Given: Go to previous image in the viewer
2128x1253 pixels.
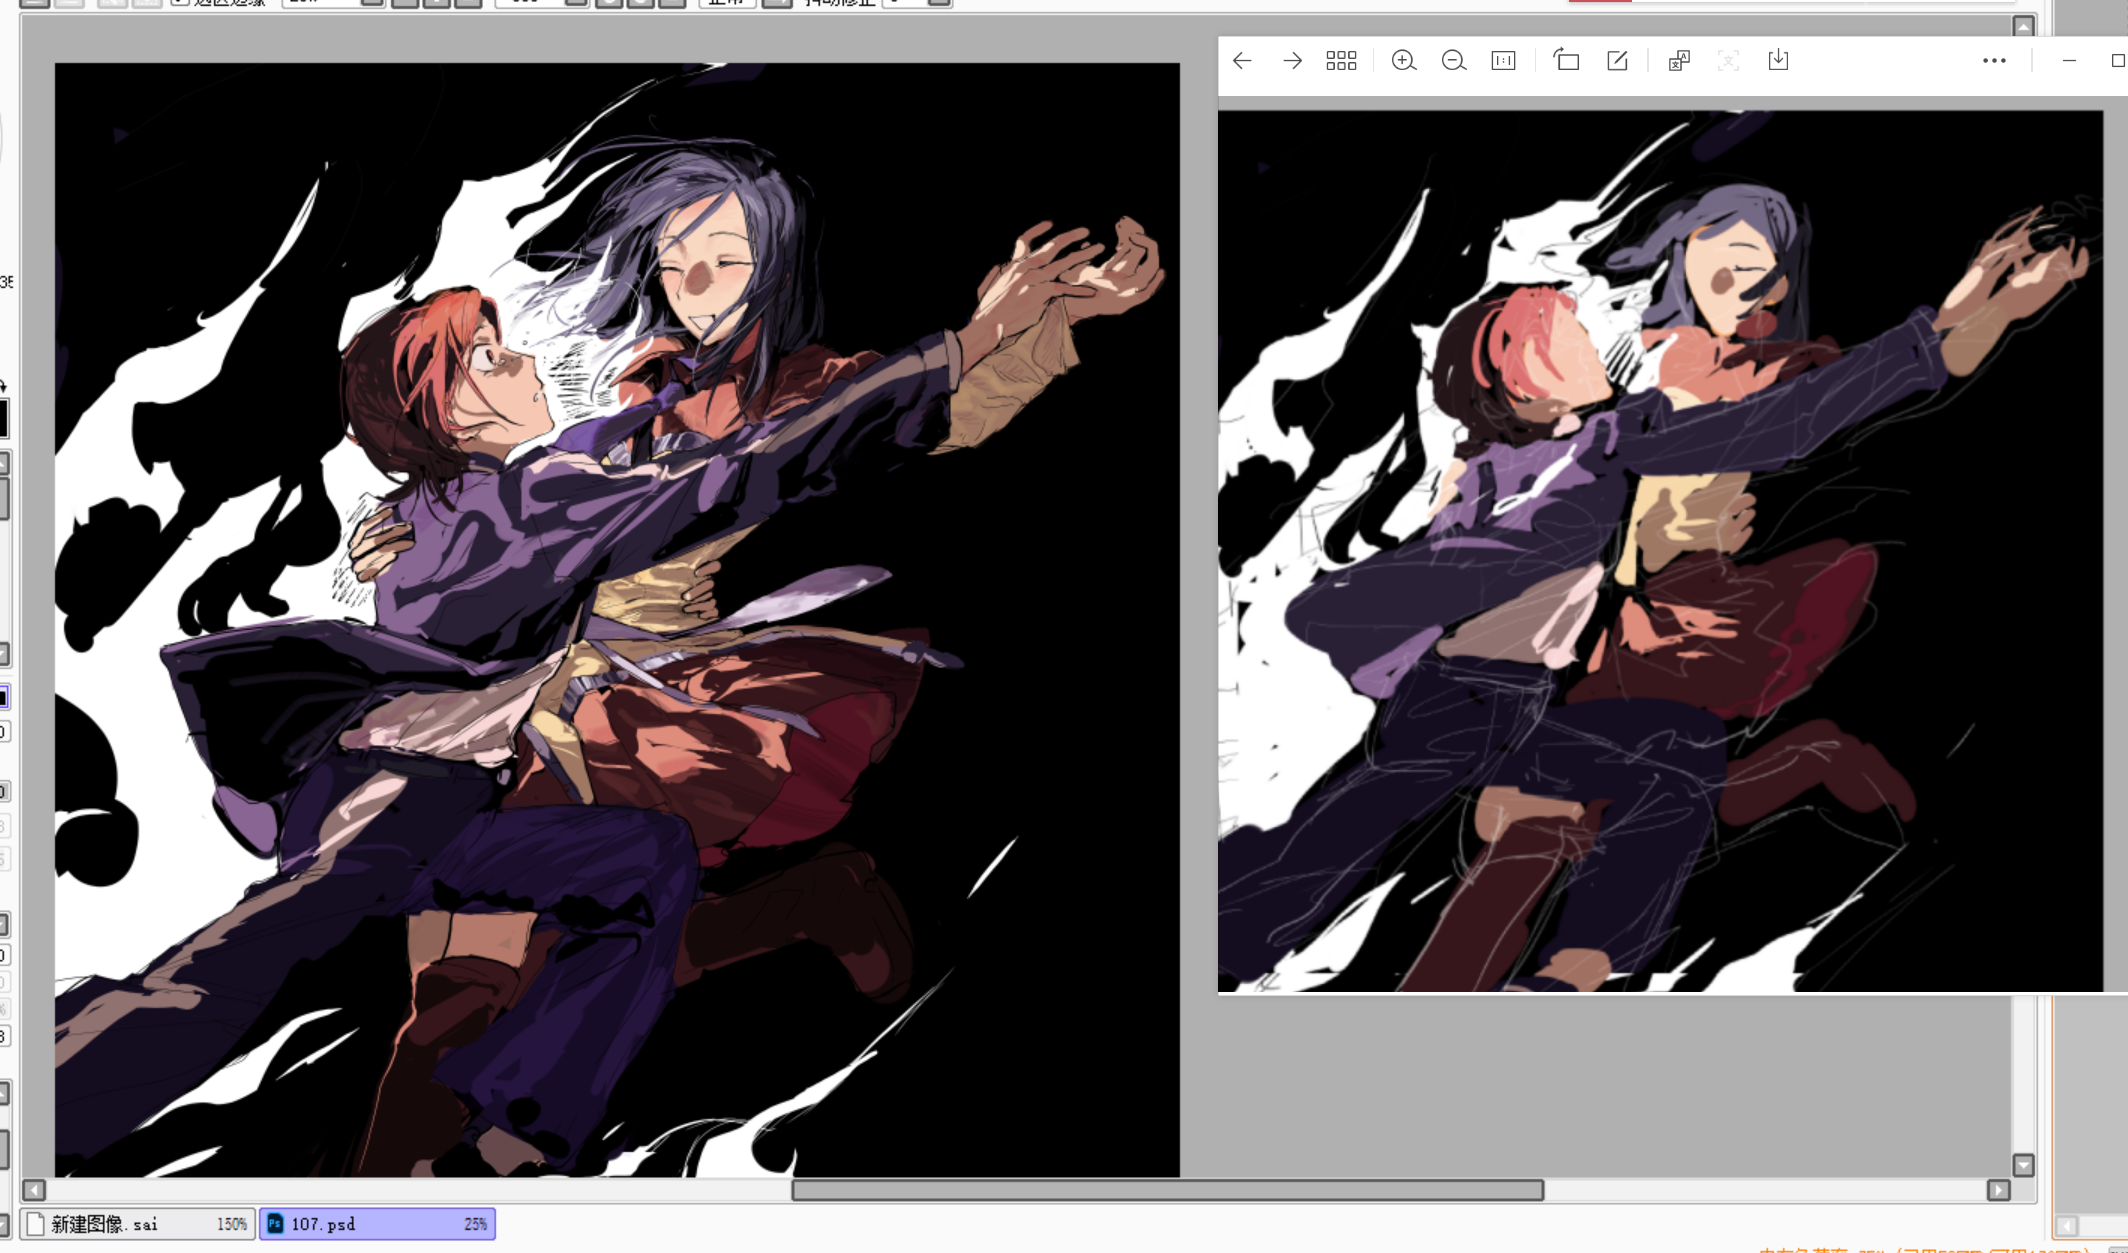Looking at the screenshot, I should [1242, 61].
